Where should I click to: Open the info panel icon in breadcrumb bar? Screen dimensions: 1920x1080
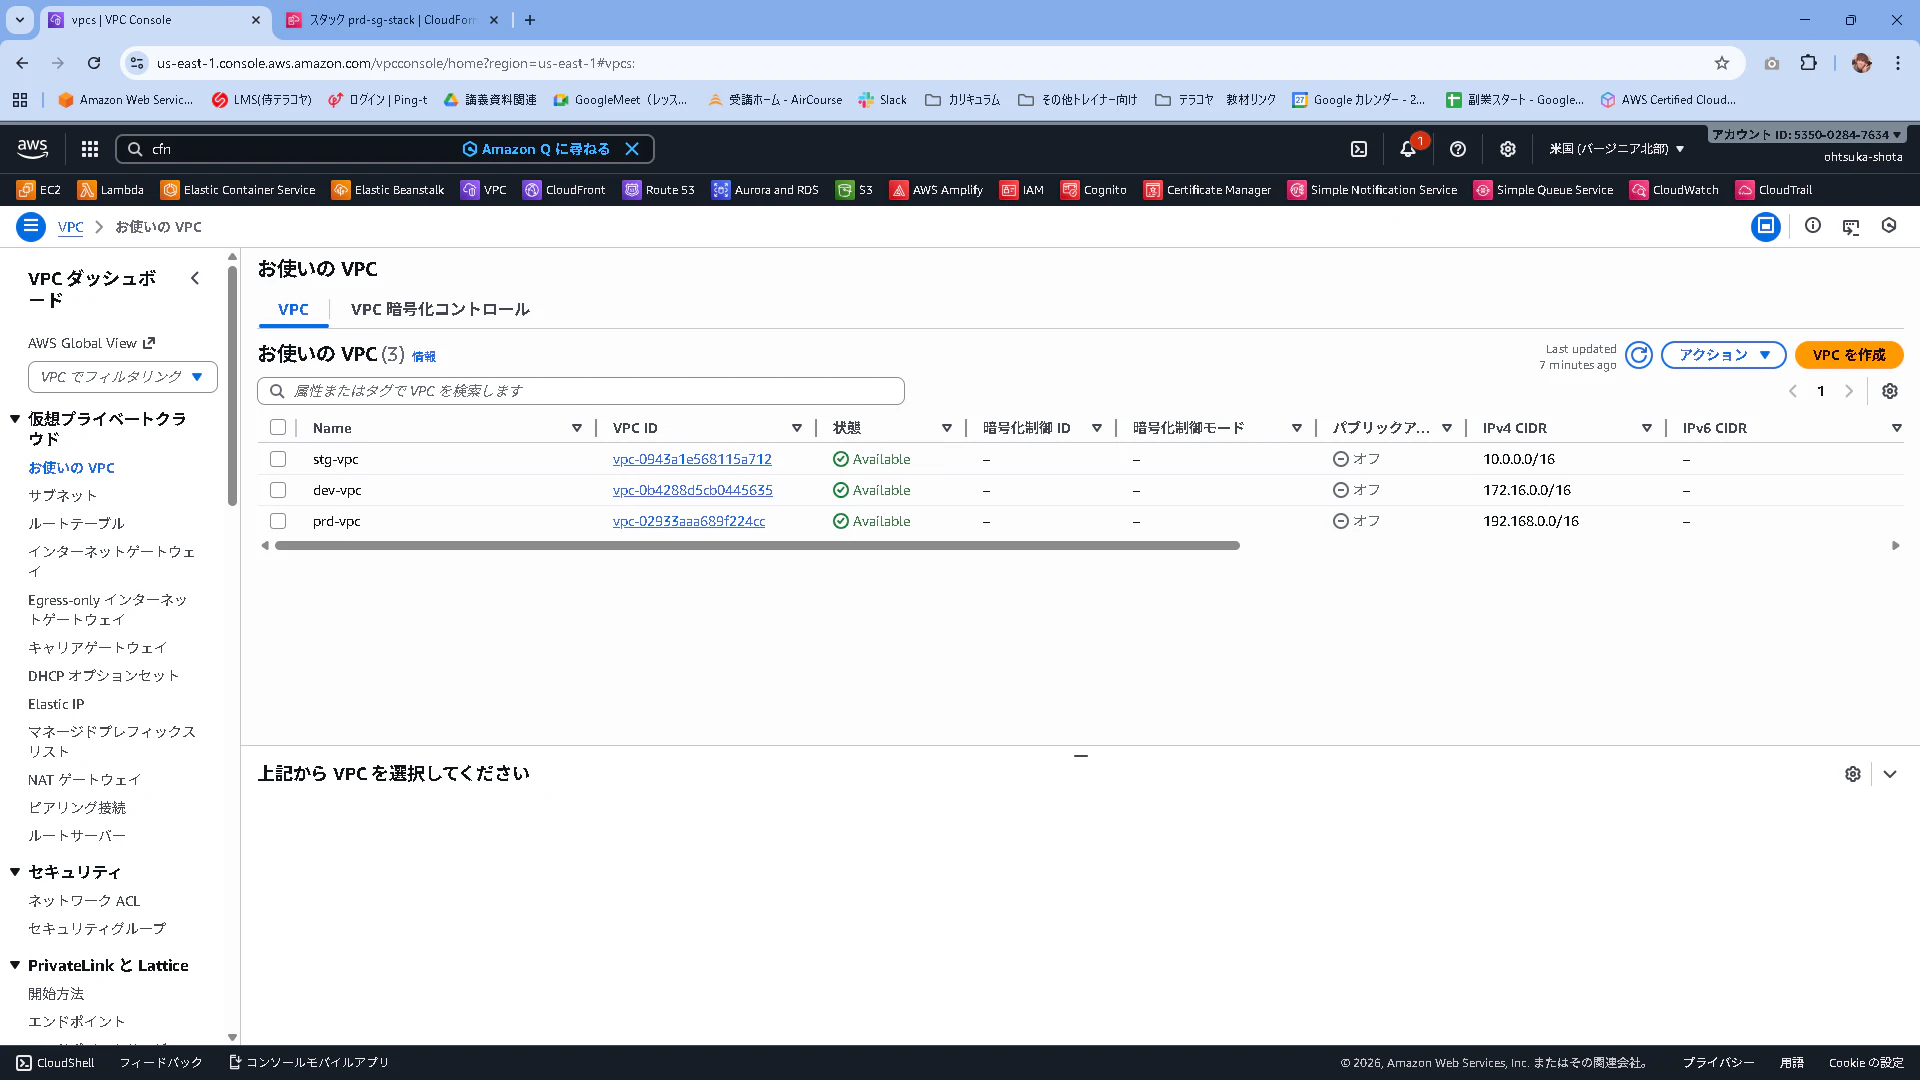[1813, 226]
